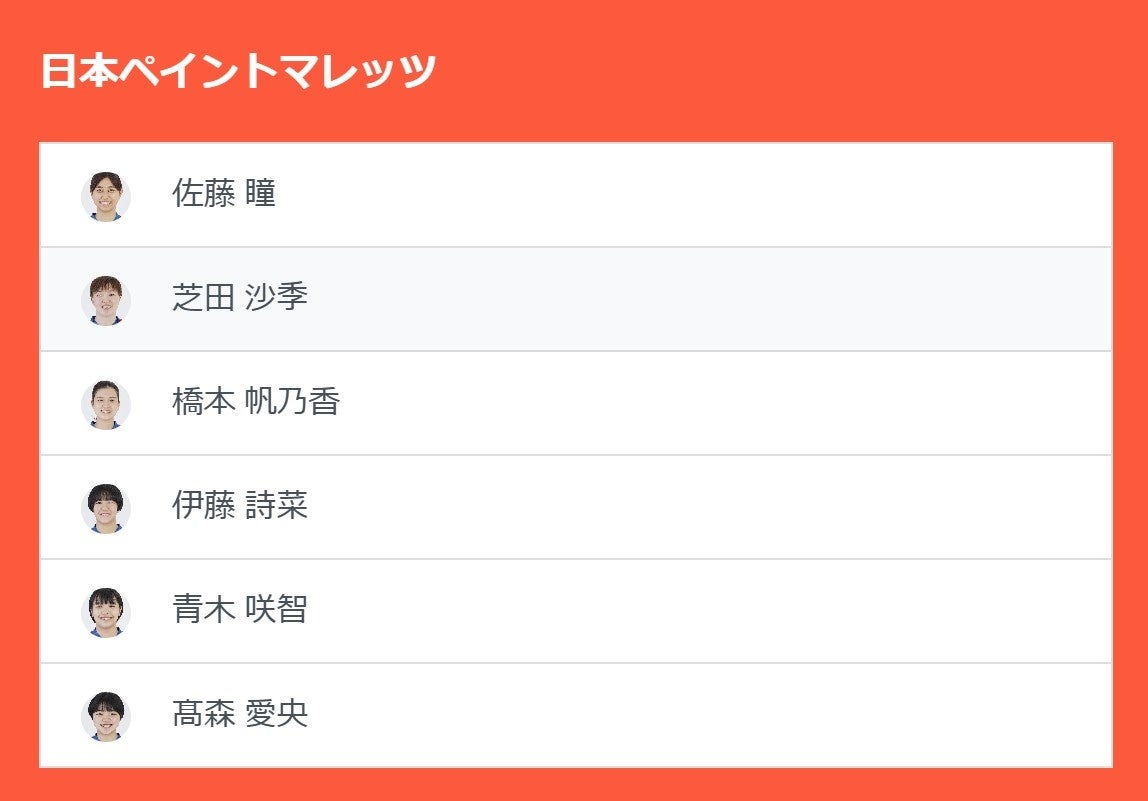Open the 佐藤 瞳 player name link
This screenshot has width=1148, height=801.
pos(224,193)
